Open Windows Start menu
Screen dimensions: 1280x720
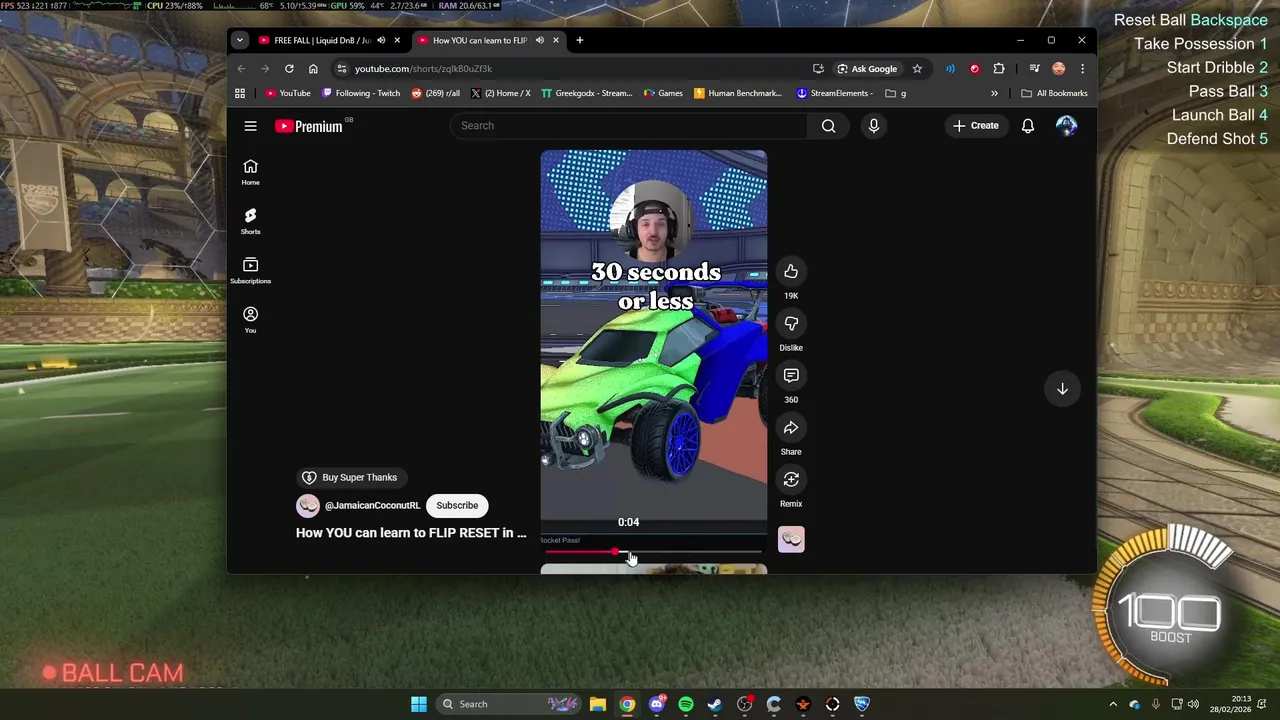[x=419, y=704]
